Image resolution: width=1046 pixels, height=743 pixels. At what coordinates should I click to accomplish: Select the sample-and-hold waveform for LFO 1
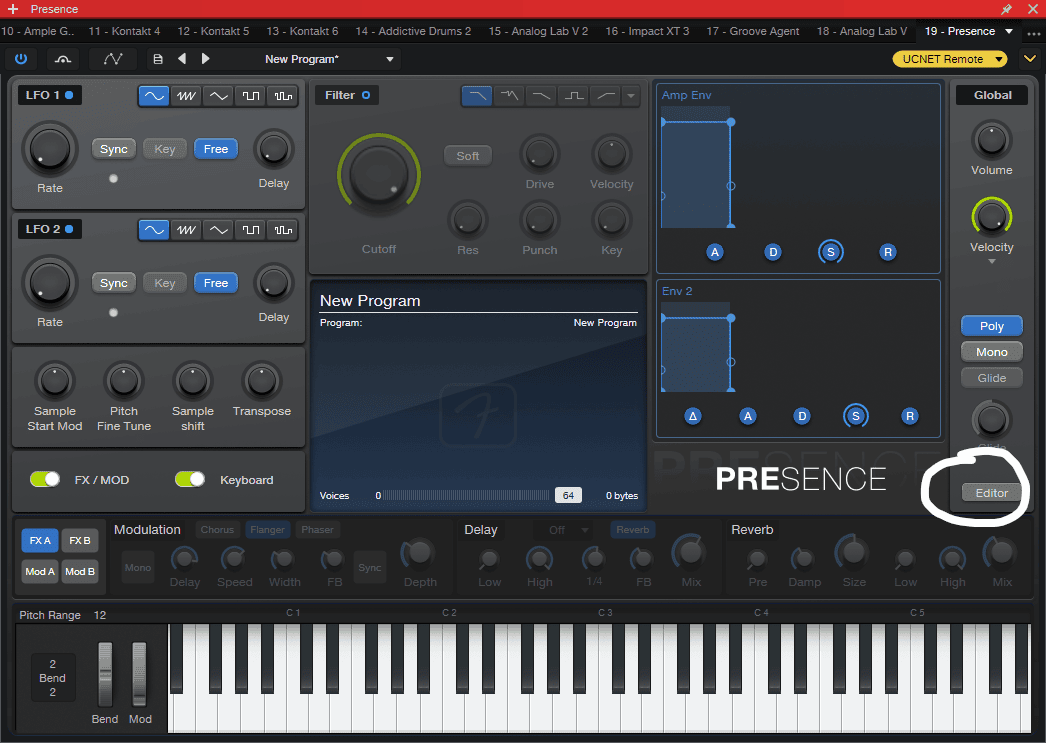(x=283, y=96)
